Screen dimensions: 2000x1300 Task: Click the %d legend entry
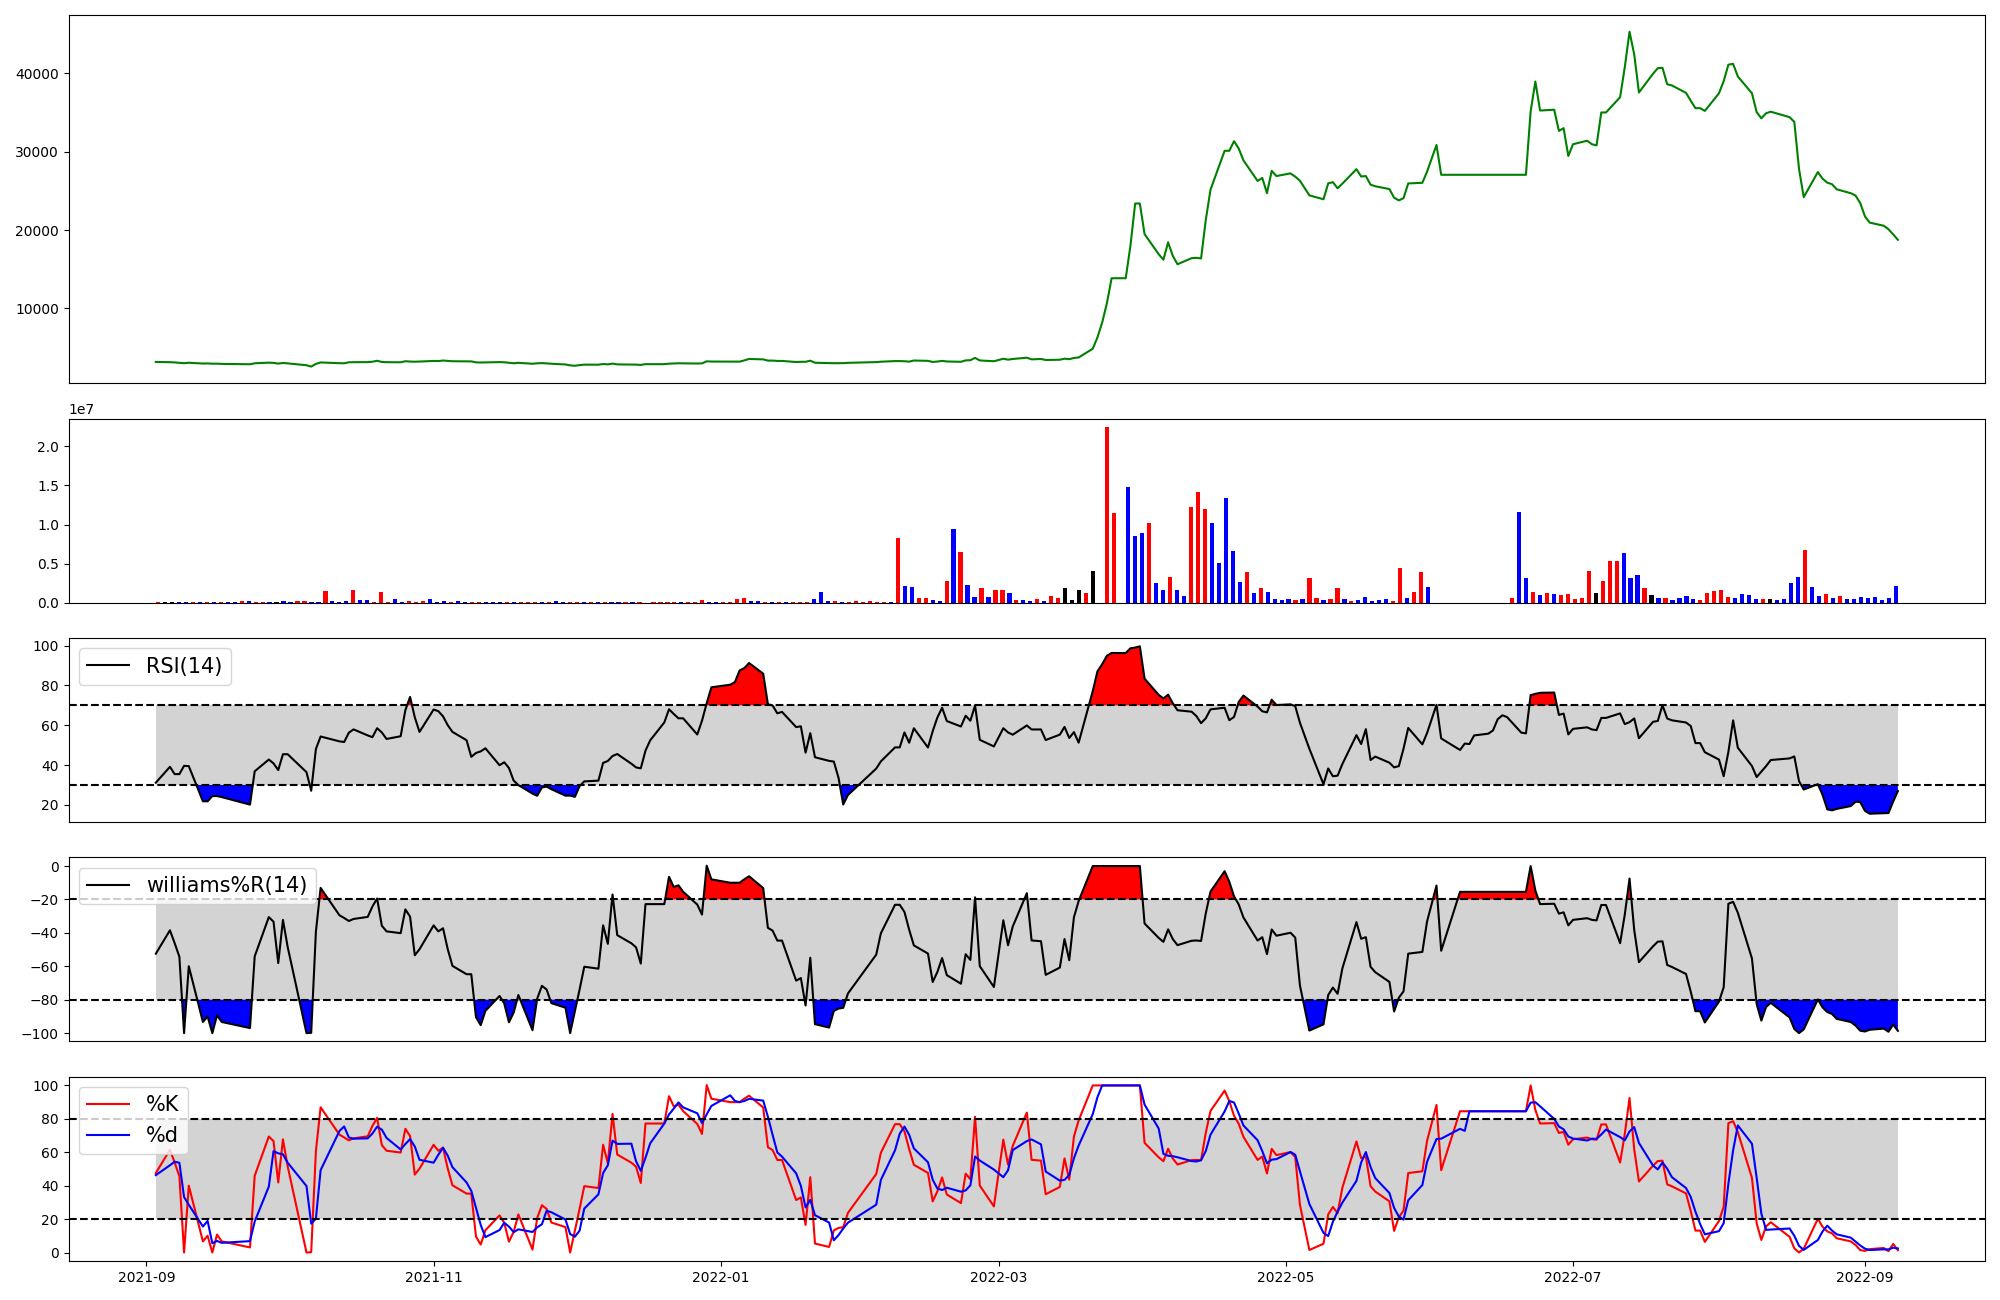pyautogui.click(x=162, y=1135)
